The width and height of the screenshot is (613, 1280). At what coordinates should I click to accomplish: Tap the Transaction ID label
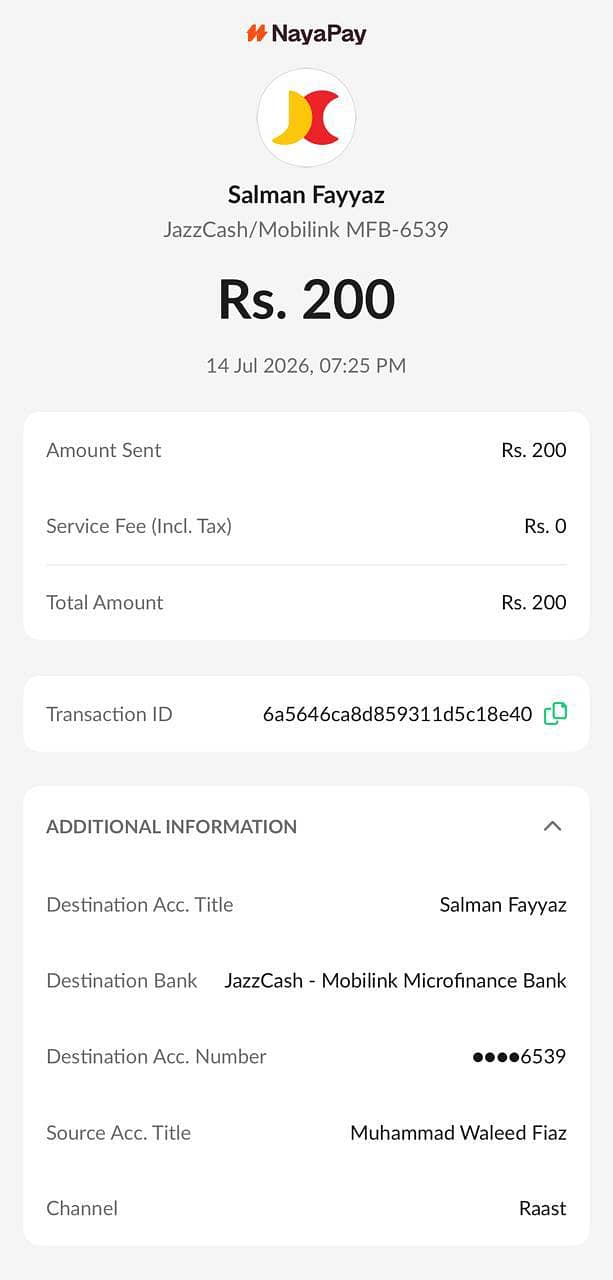109,714
